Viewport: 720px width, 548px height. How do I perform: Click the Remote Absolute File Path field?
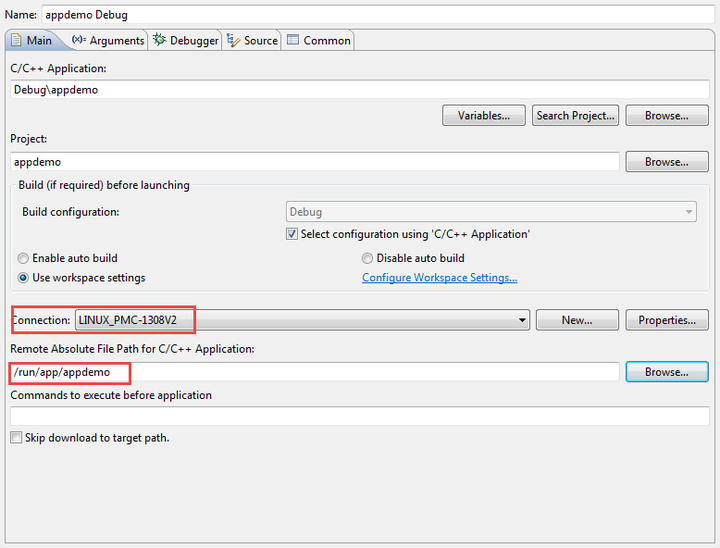click(315, 372)
